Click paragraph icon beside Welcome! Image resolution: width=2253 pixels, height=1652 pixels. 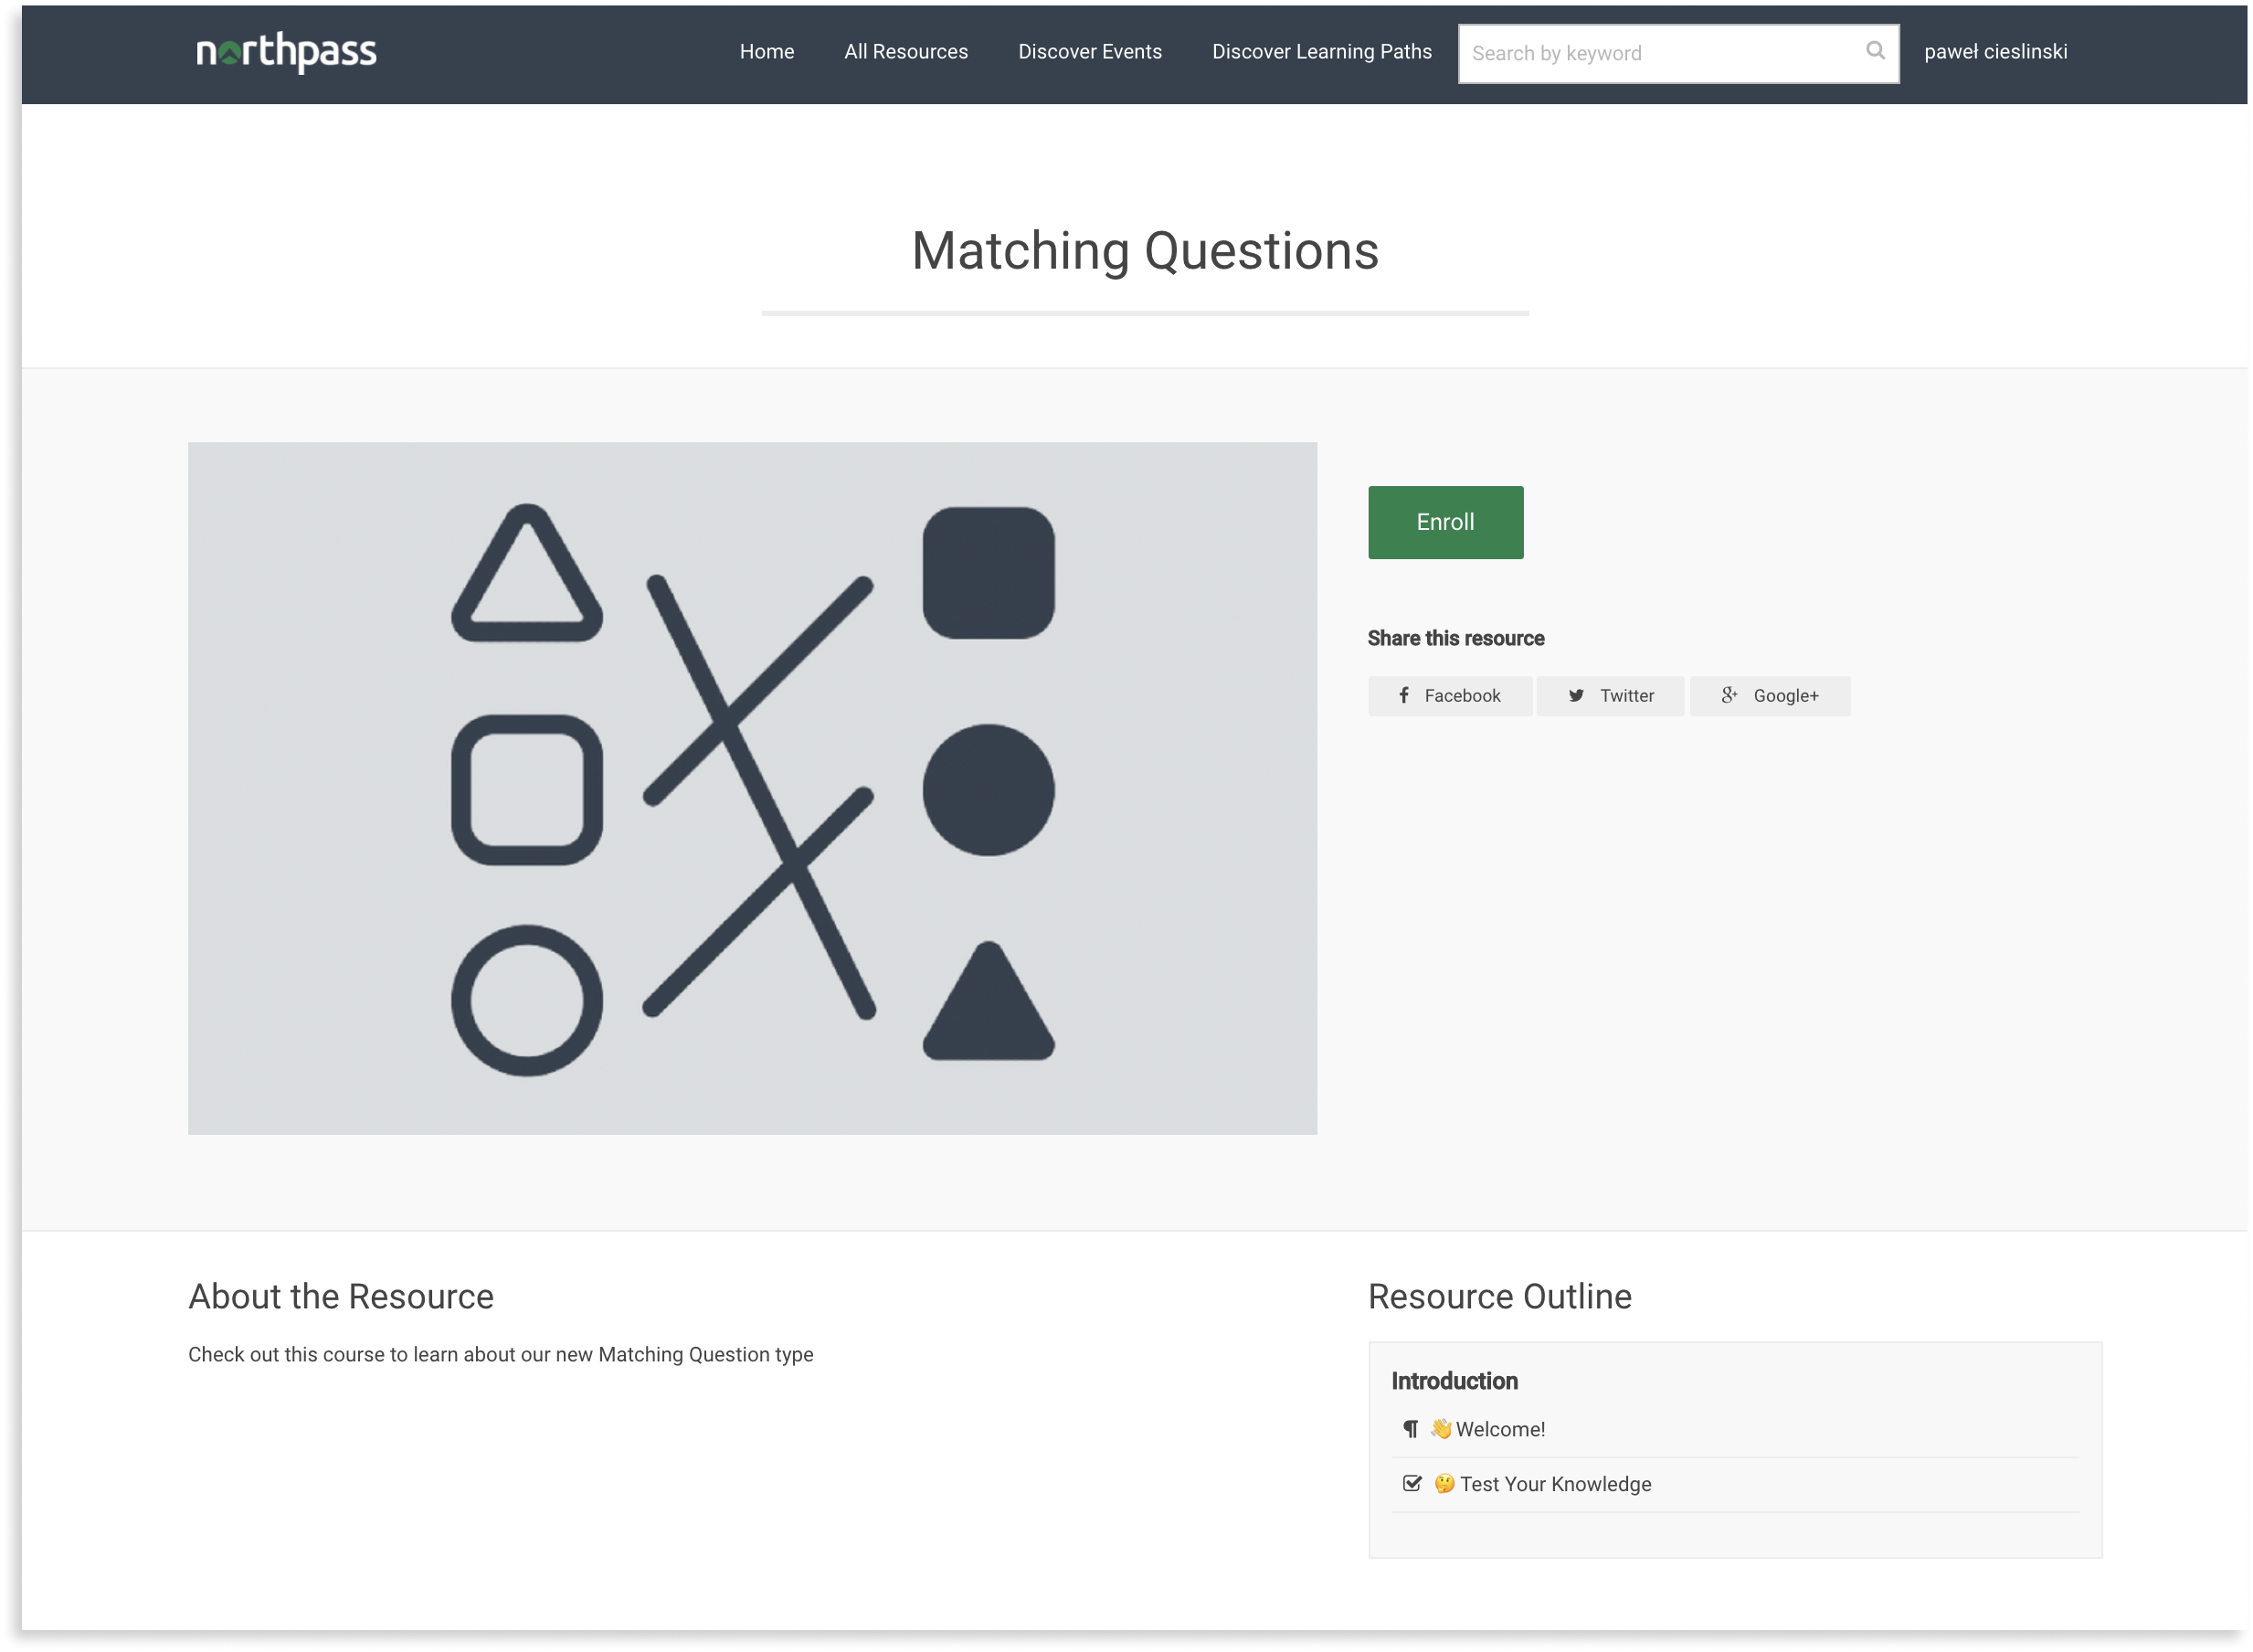[x=1410, y=1429]
